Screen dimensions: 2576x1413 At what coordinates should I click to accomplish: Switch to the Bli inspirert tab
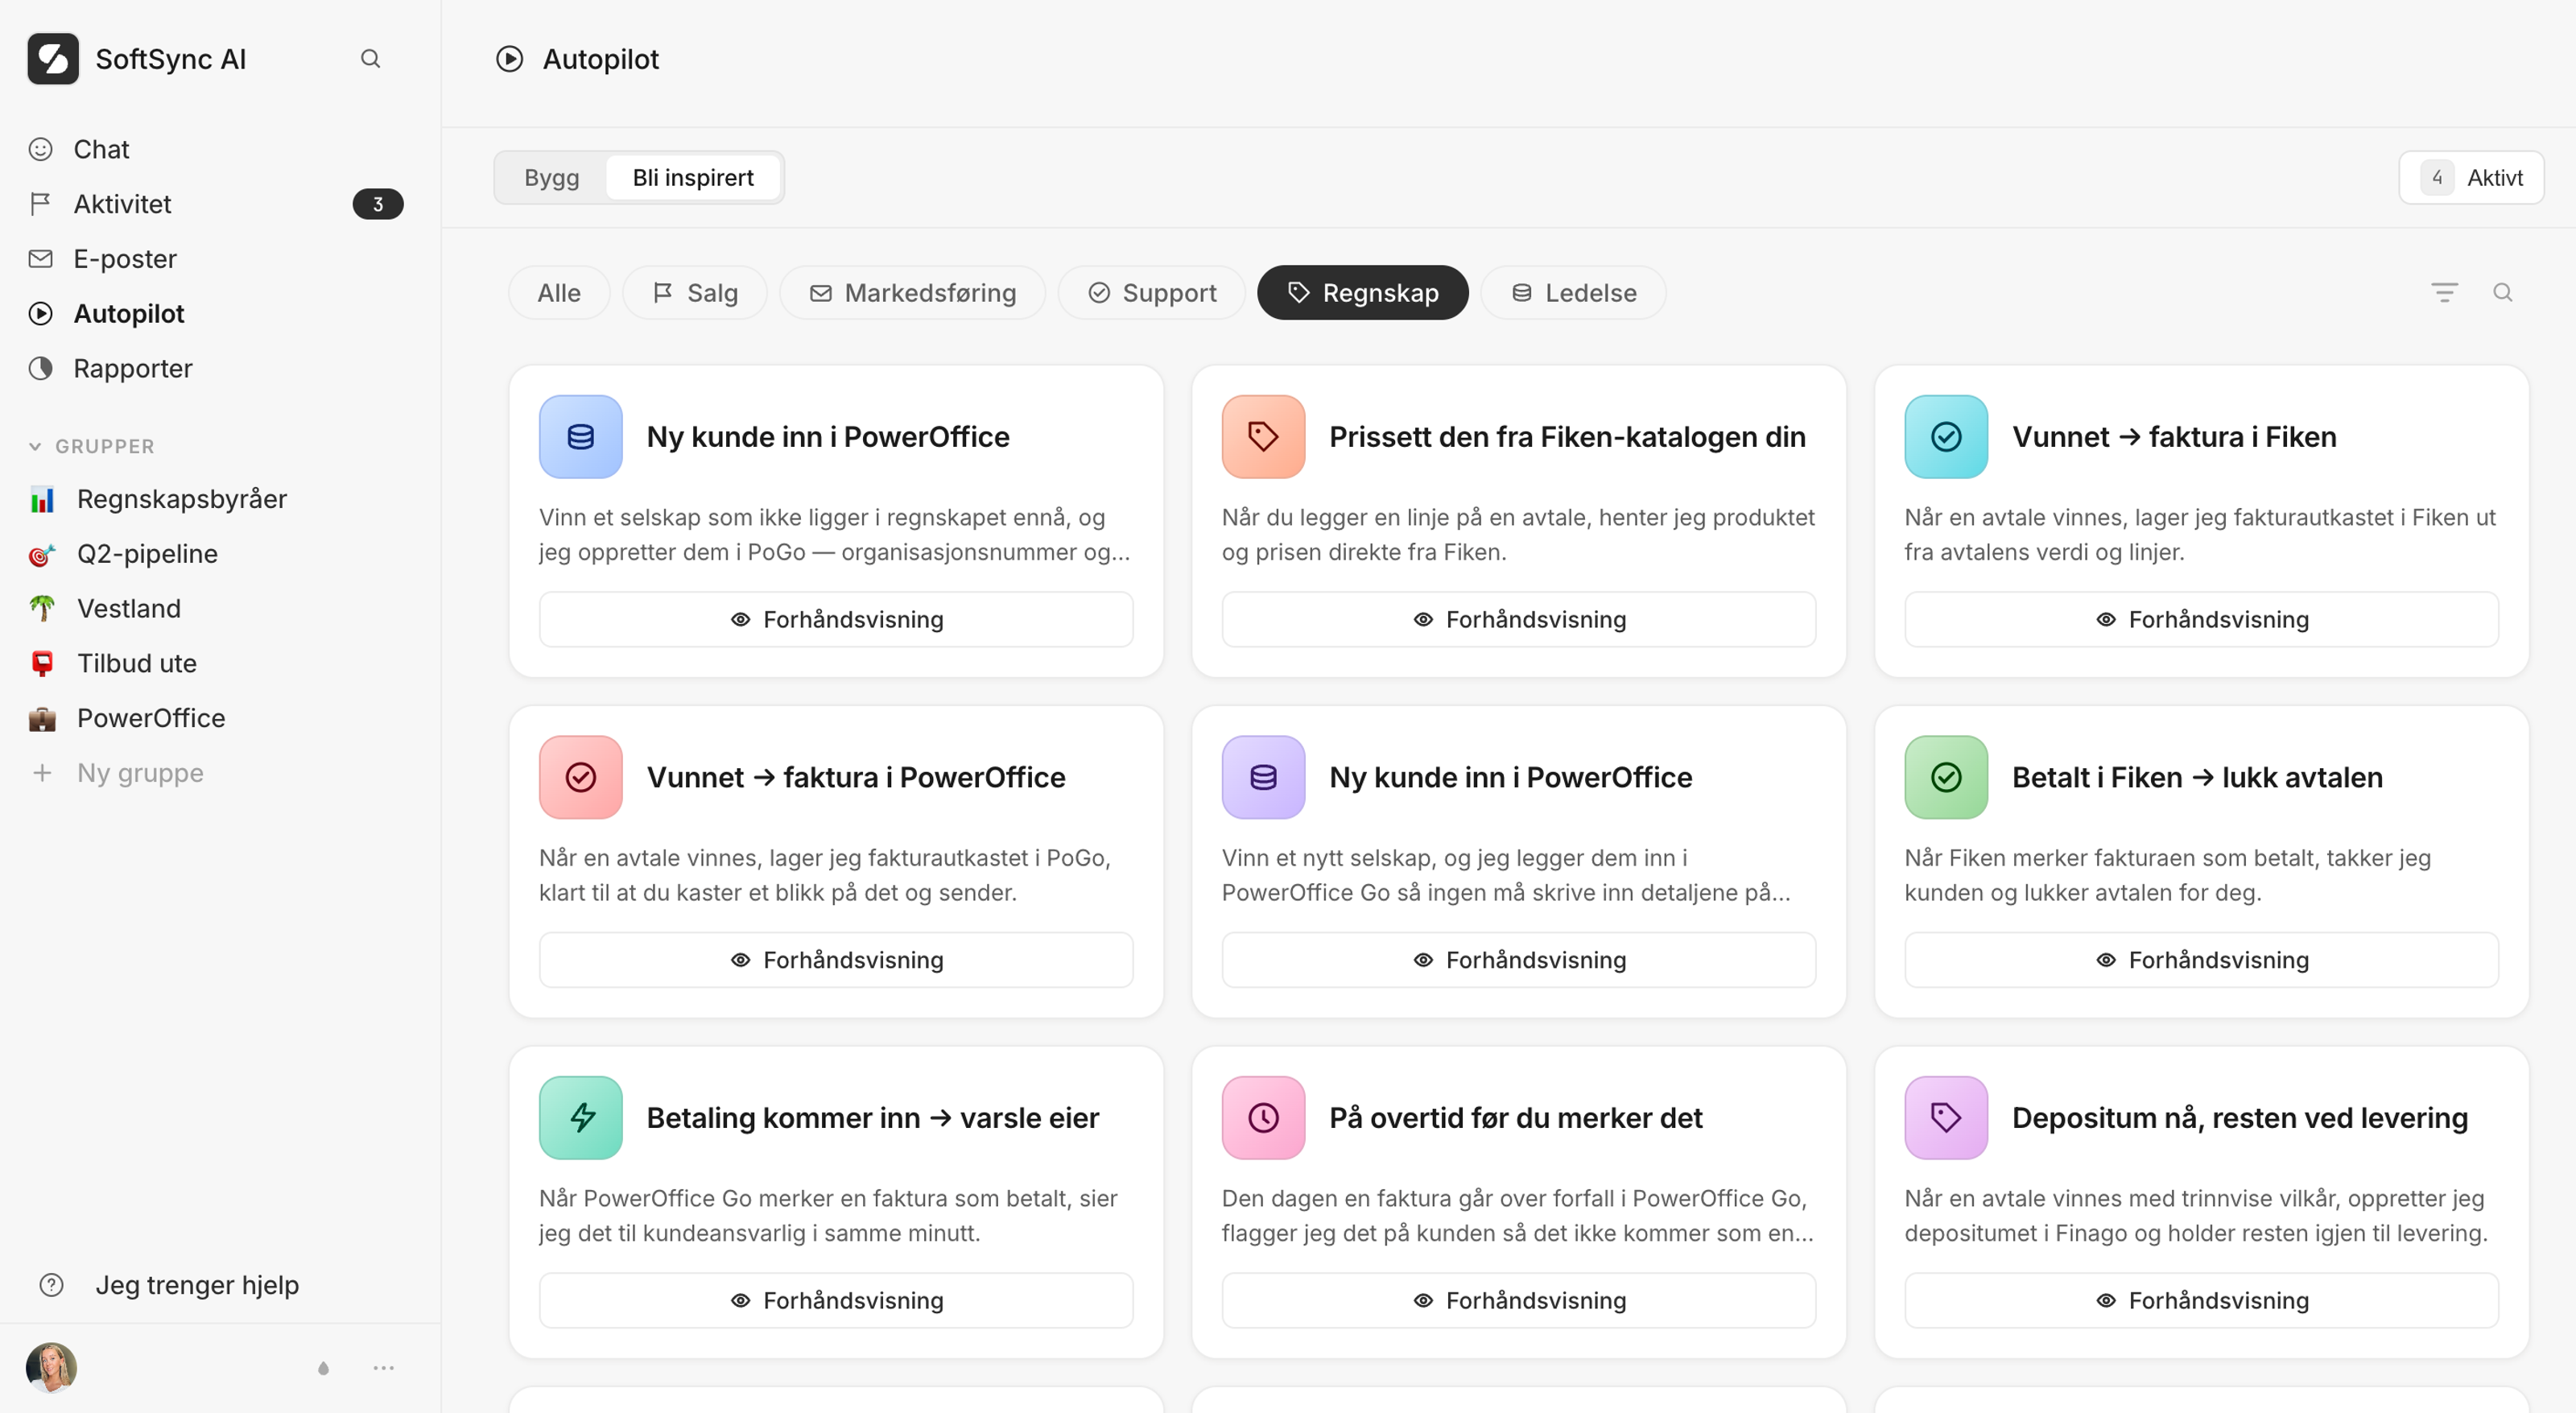point(693,178)
